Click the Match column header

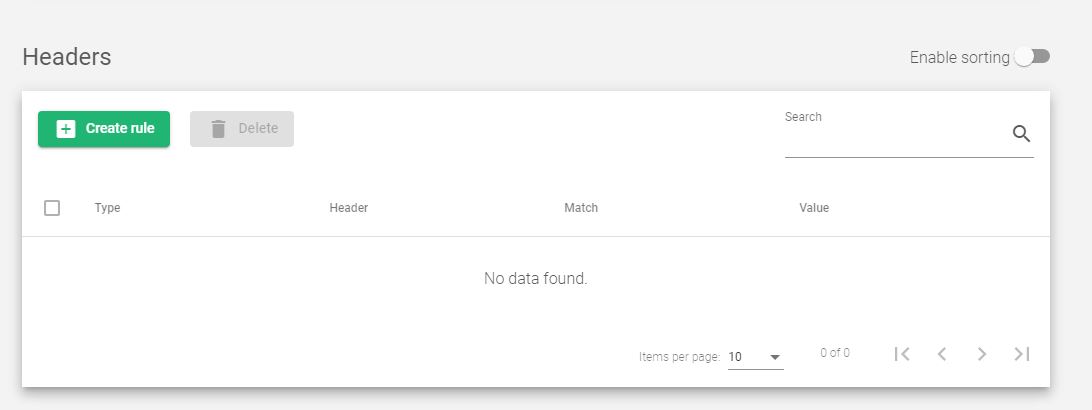pos(581,207)
